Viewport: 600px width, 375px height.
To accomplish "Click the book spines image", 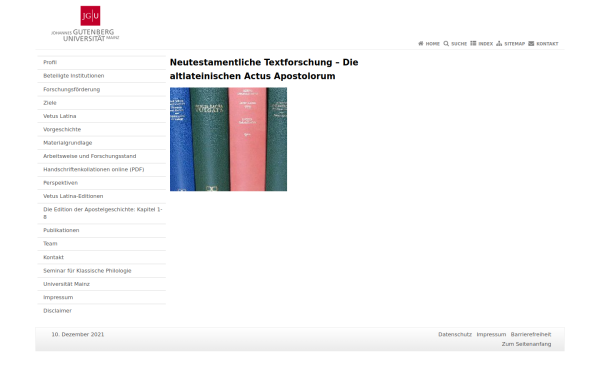I will tap(228, 139).
